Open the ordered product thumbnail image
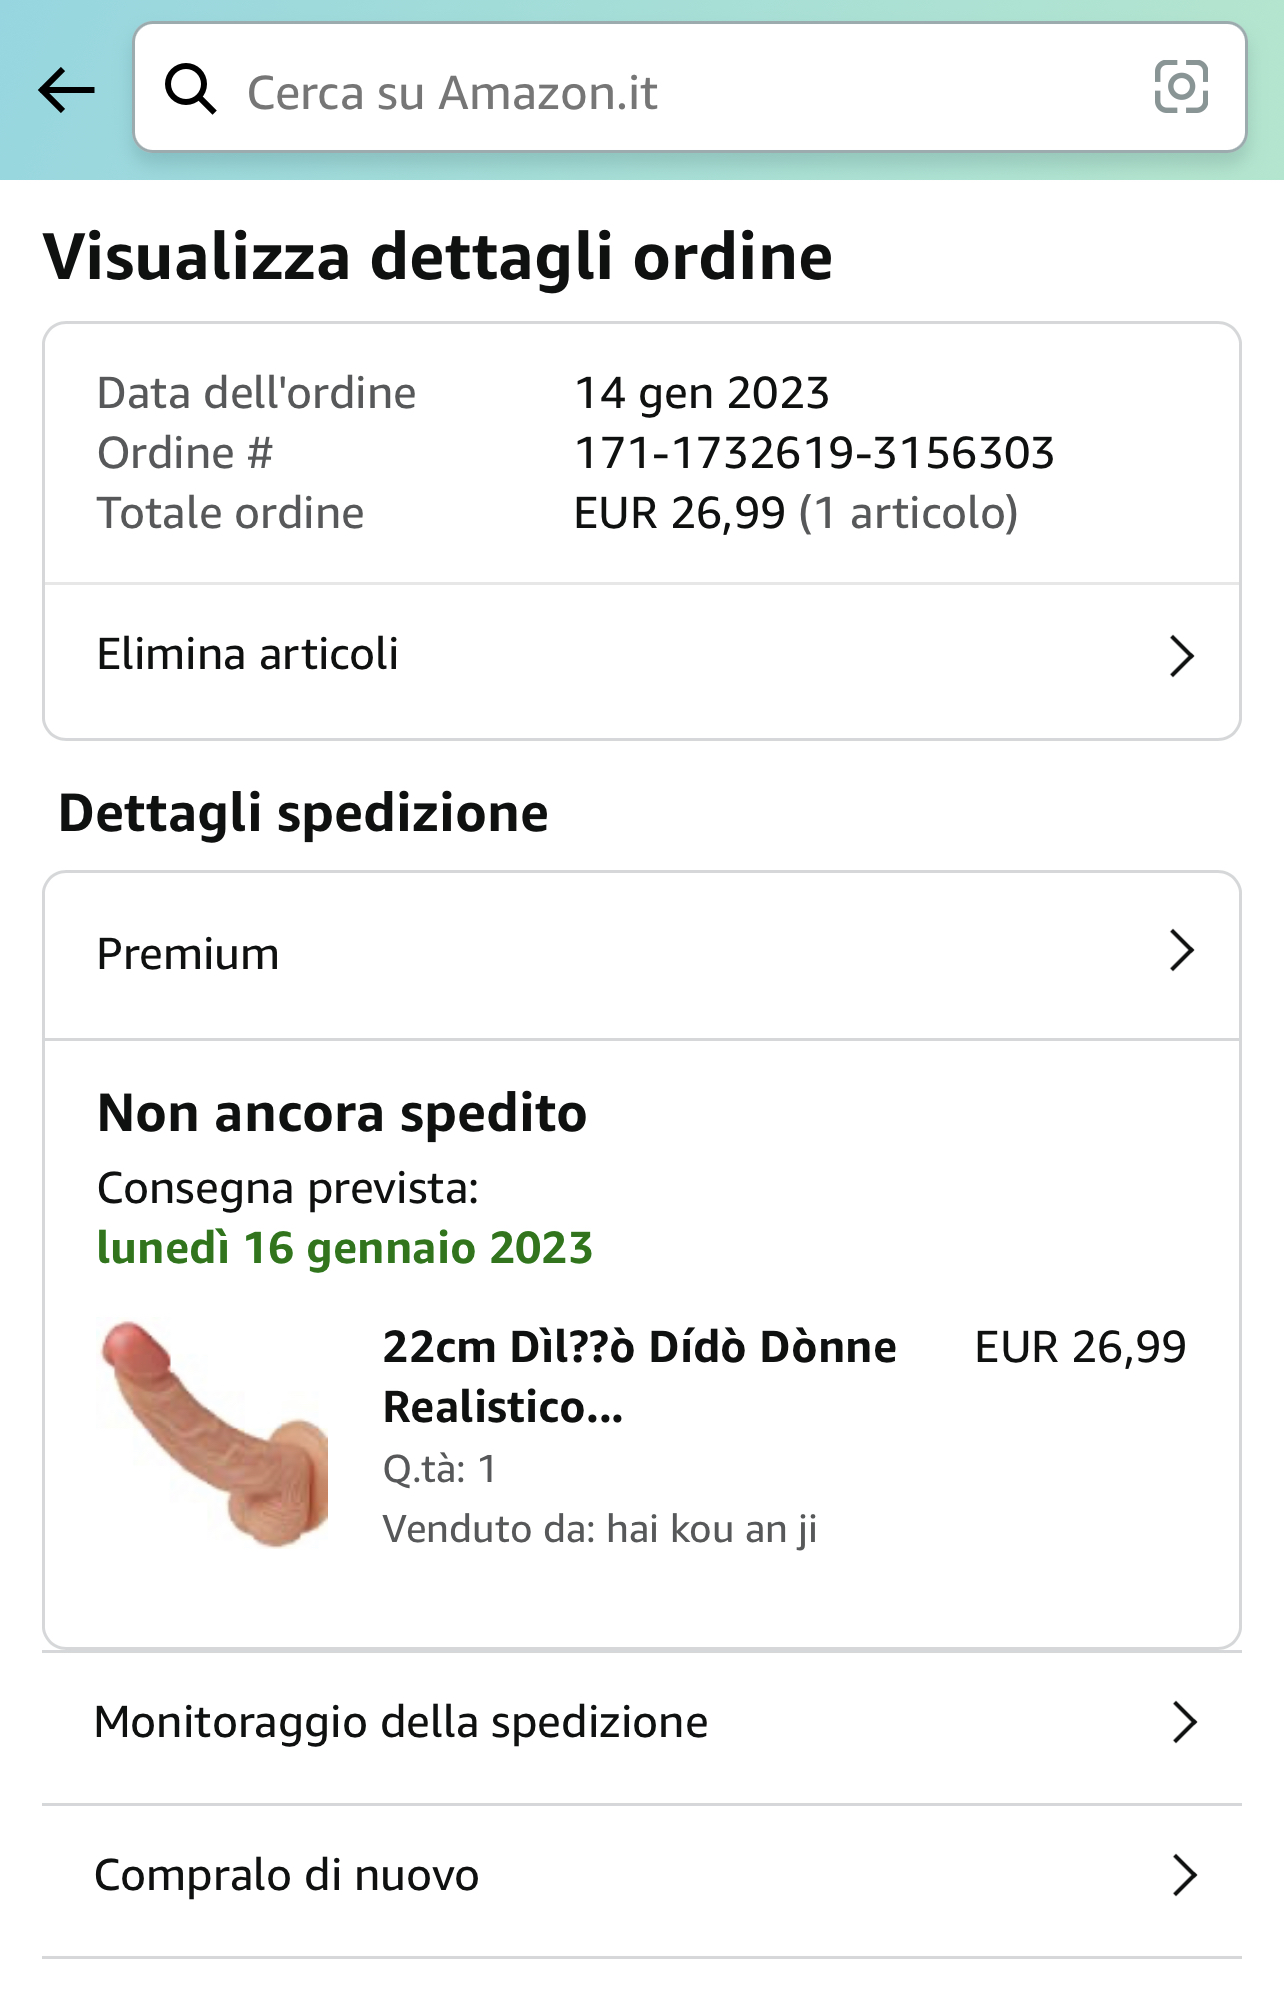This screenshot has width=1284, height=1997. (x=215, y=1434)
